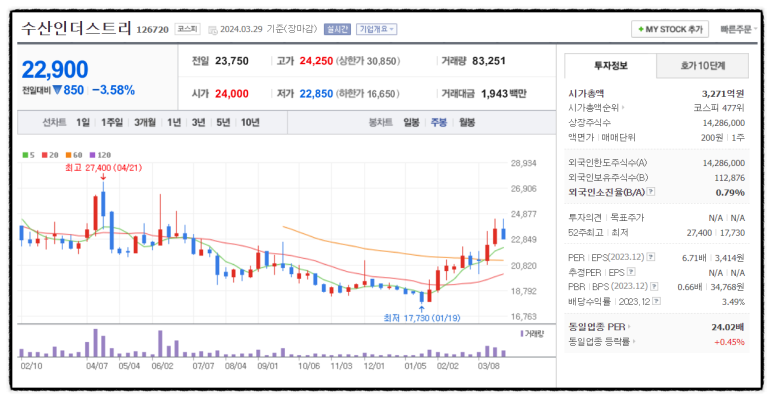Click the 외국인보유주식수 value 112,876
Image resolution: width=773 pixels, height=400 pixels.
coord(729,178)
